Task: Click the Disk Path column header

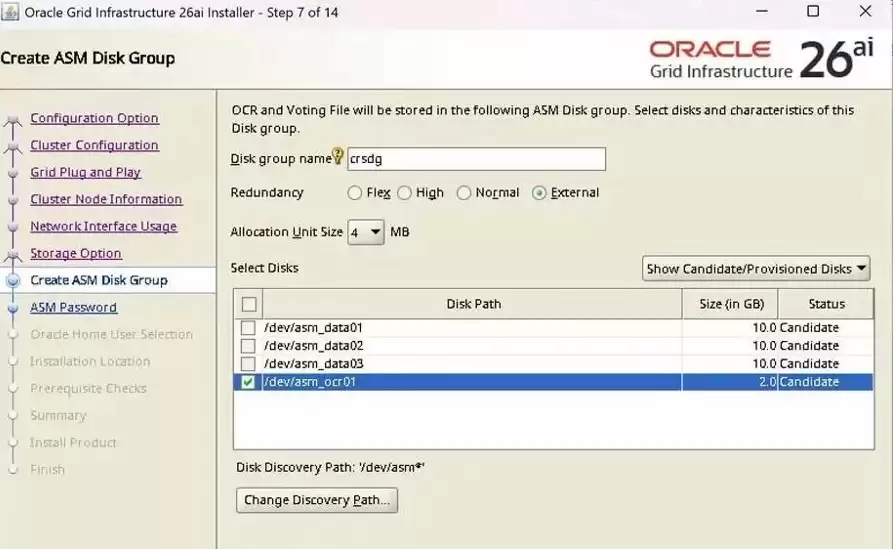Action: (473, 304)
